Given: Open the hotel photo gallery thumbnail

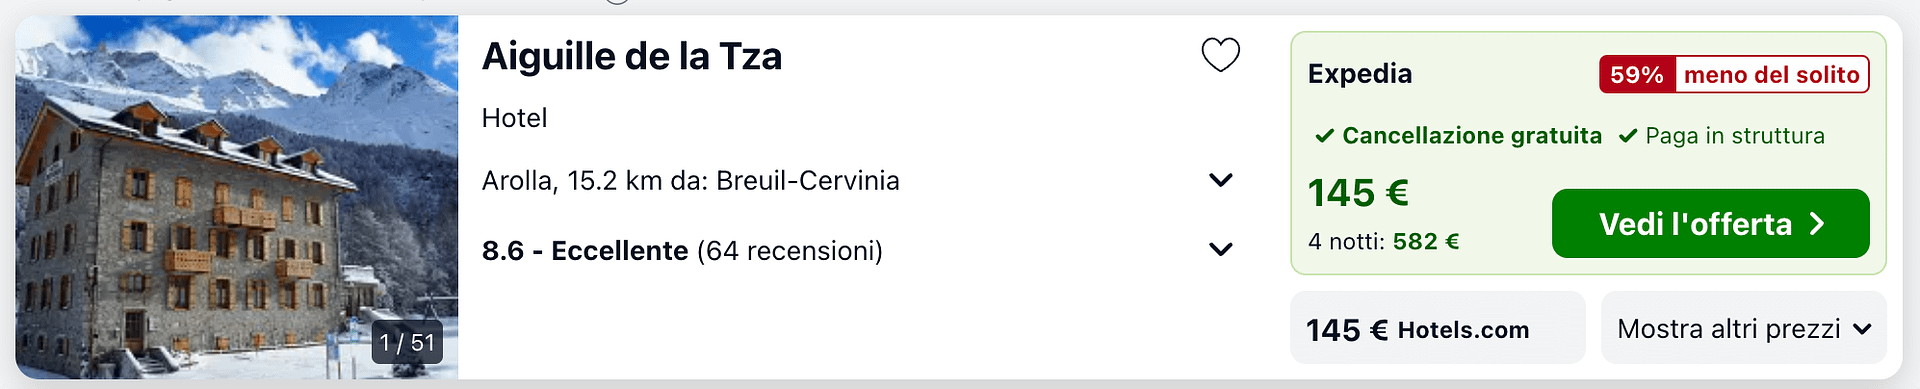Looking at the screenshot, I should pos(236,197).
